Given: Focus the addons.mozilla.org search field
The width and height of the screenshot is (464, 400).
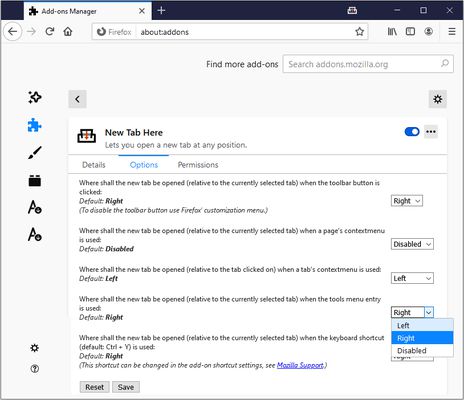Looking at the screenshot, I should pos(368,64).
